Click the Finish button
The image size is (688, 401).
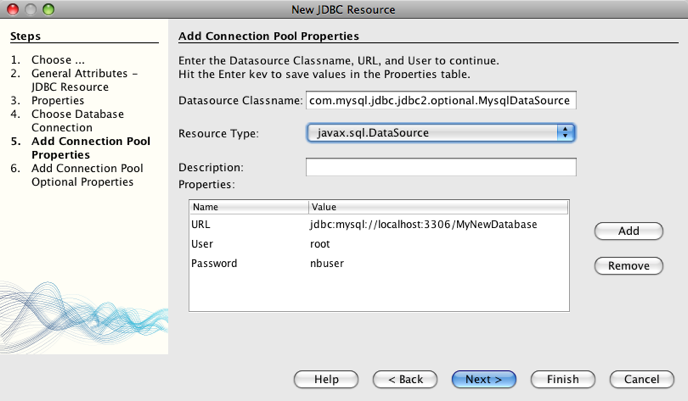click(x=563, y=379)
